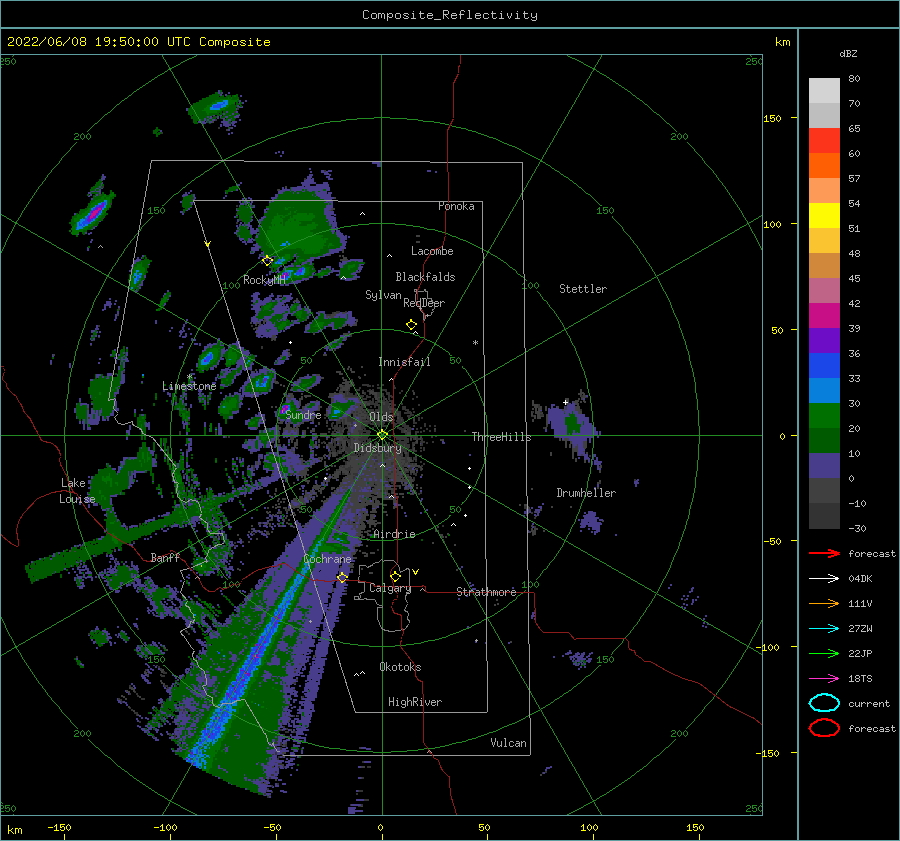Click the Stettler city label

point(583,289)
